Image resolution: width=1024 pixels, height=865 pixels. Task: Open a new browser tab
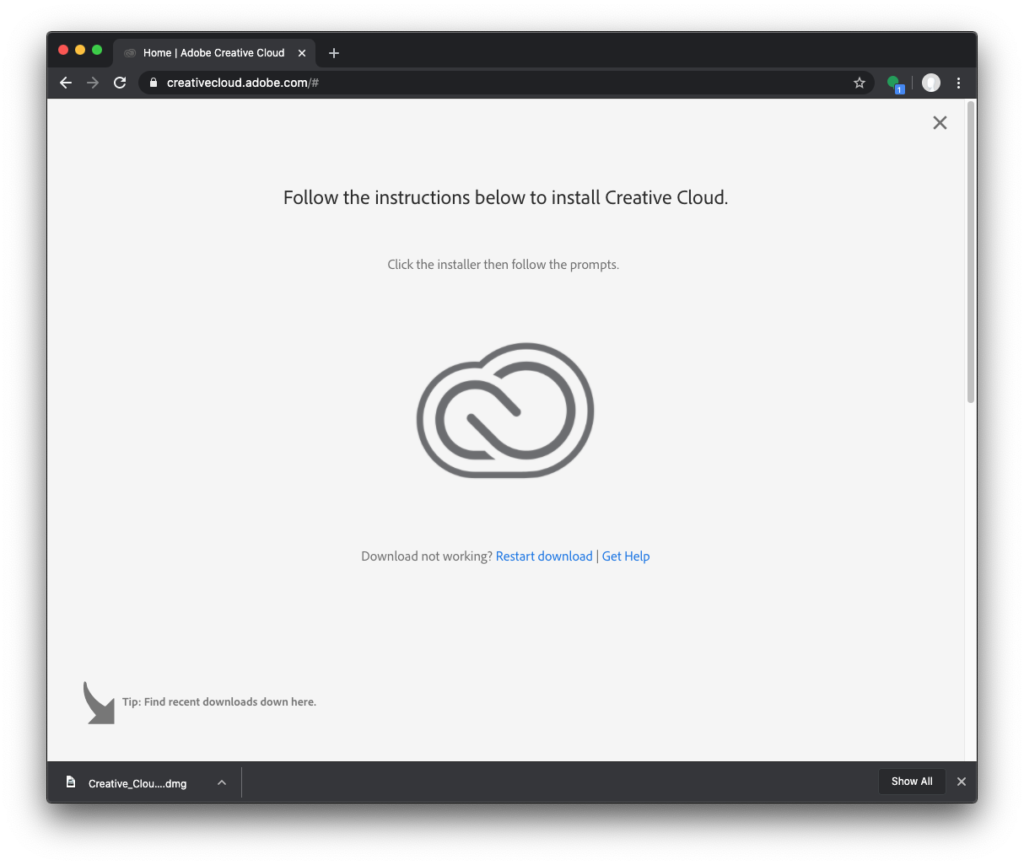(334, 53)
